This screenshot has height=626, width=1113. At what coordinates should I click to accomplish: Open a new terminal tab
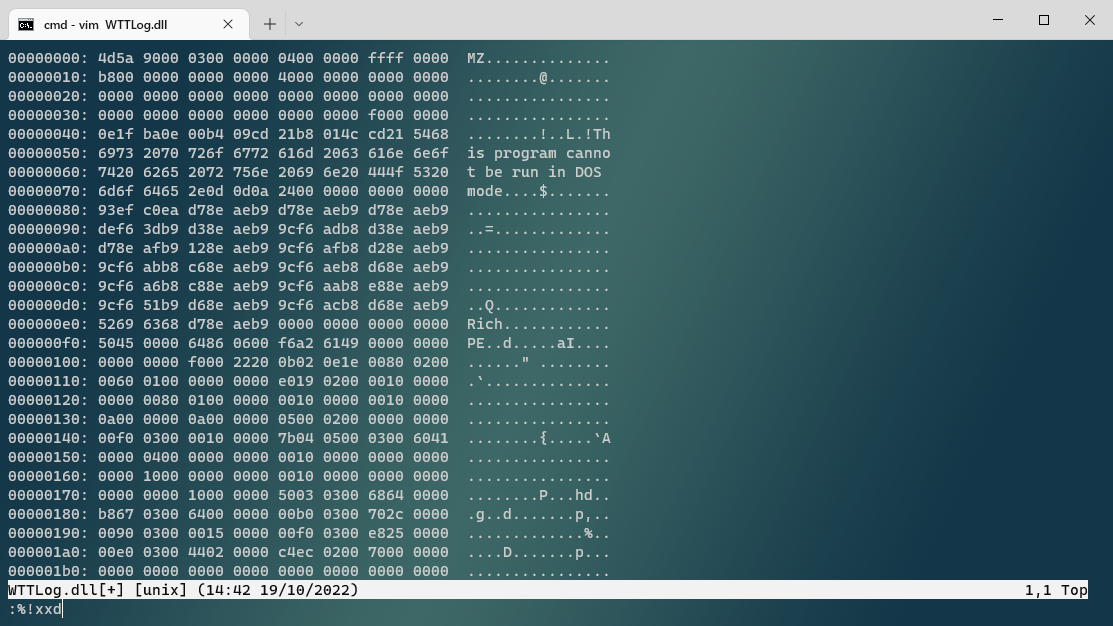(x=270, y=24)
